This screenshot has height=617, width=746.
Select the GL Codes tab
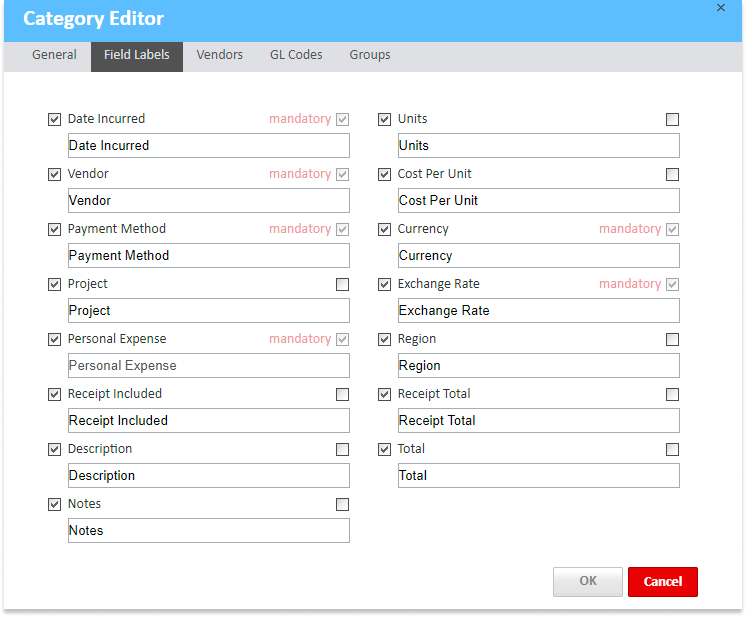pyautogui.click(x=296, y=55)
